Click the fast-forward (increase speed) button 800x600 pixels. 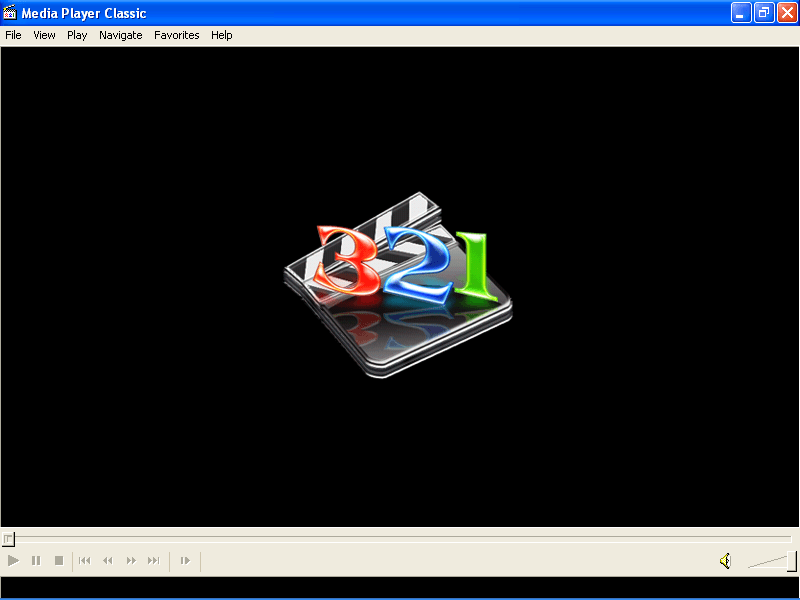pyautogui.click(x=131, y=561)
